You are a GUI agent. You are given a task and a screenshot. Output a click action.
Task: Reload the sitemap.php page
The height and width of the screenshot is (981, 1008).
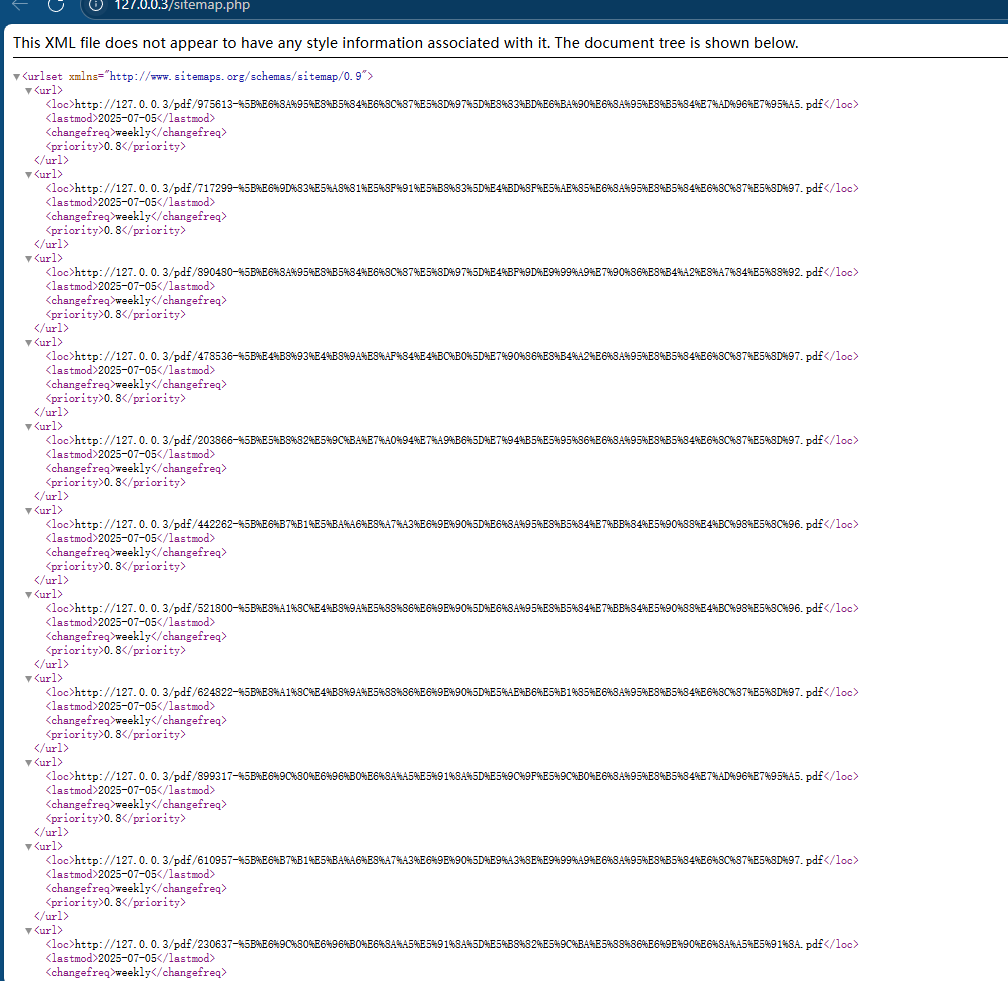point(57,5)
